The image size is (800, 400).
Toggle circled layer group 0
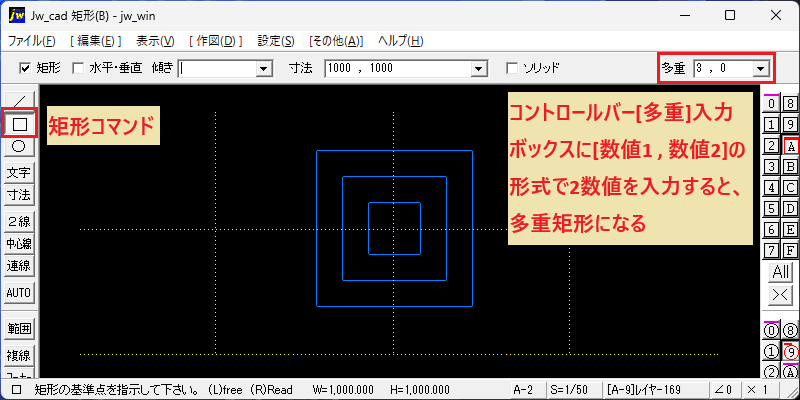click(x=771, y=331)
